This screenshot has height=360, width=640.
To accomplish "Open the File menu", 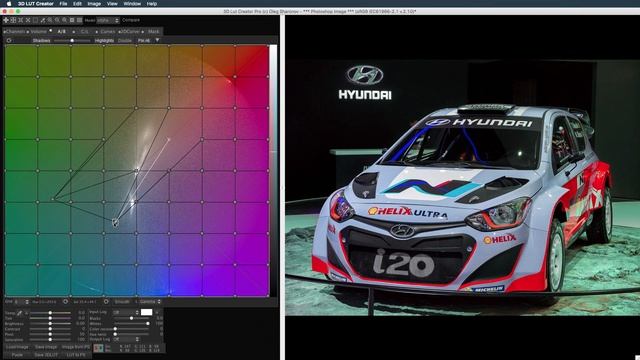I will [x=63, y=4].
